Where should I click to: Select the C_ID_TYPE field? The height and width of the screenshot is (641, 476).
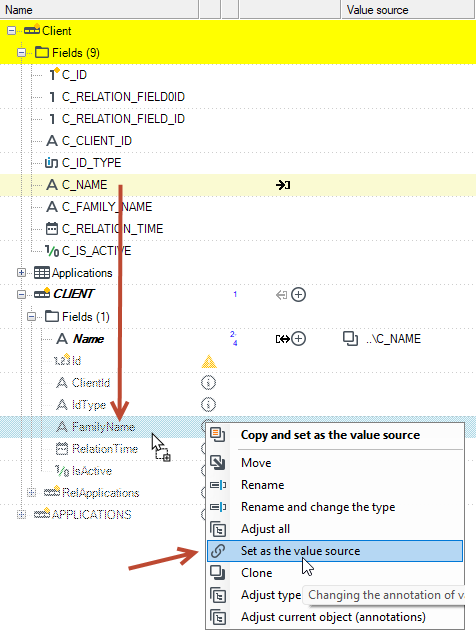pyautogui.click(x=92, y=163)
